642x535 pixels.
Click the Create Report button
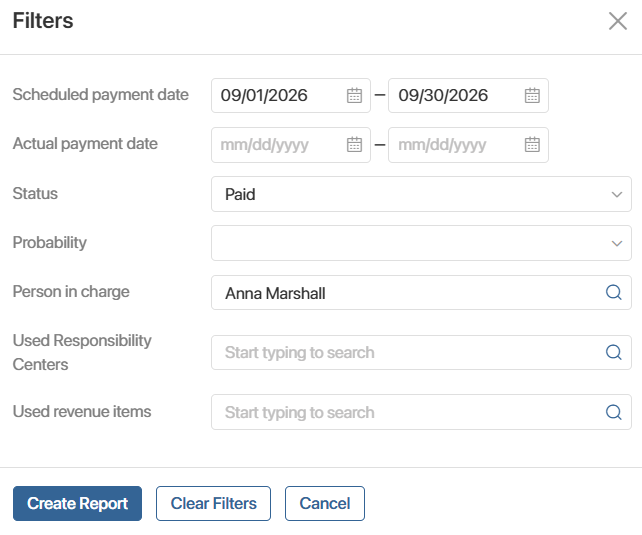pos(77,503)
